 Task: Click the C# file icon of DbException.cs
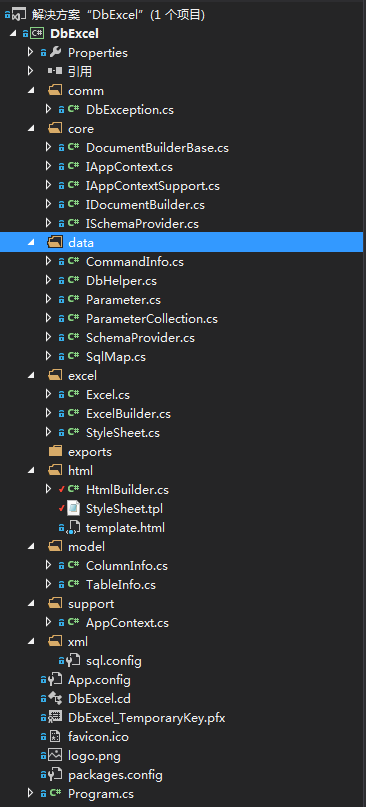[74, 110]
